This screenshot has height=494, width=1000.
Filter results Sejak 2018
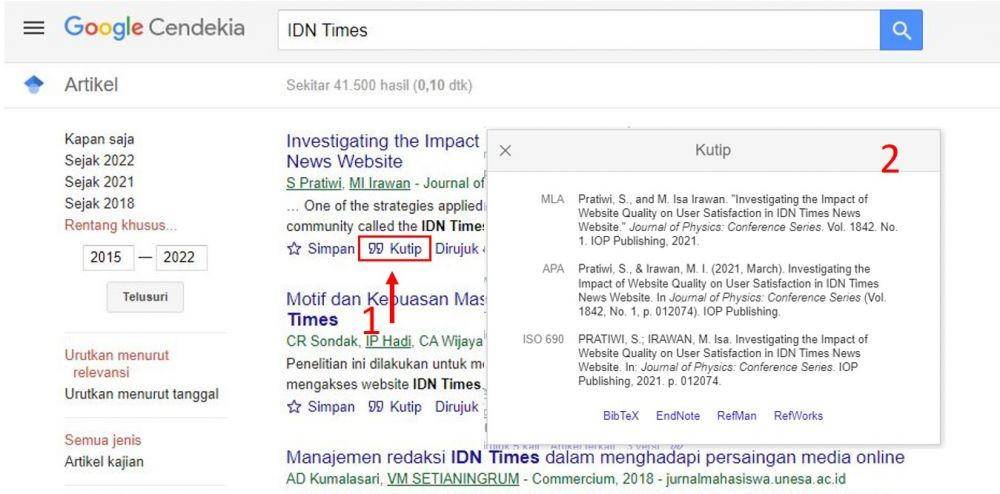click(99, 203)
